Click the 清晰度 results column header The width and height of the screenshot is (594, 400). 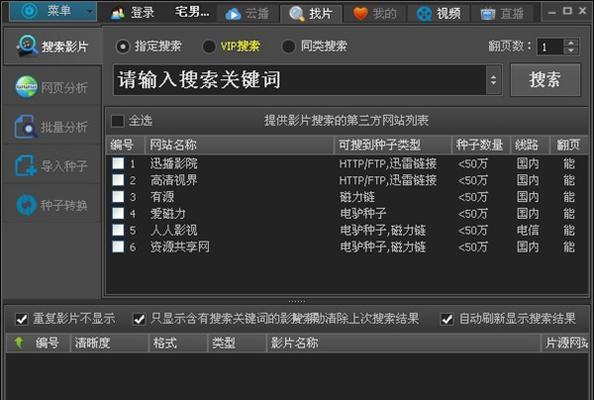[x=109, y=343]
